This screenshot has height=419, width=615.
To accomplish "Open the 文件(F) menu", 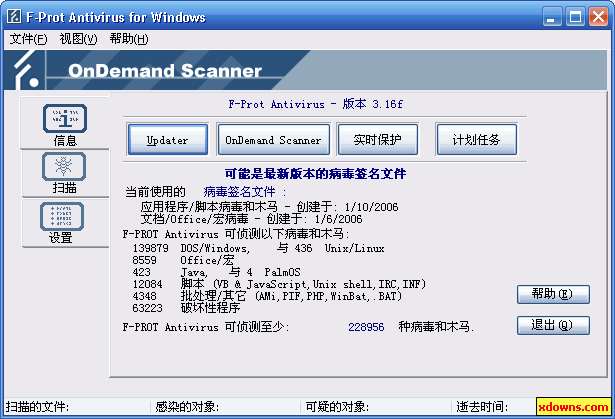I will click(x=28, y=39).
